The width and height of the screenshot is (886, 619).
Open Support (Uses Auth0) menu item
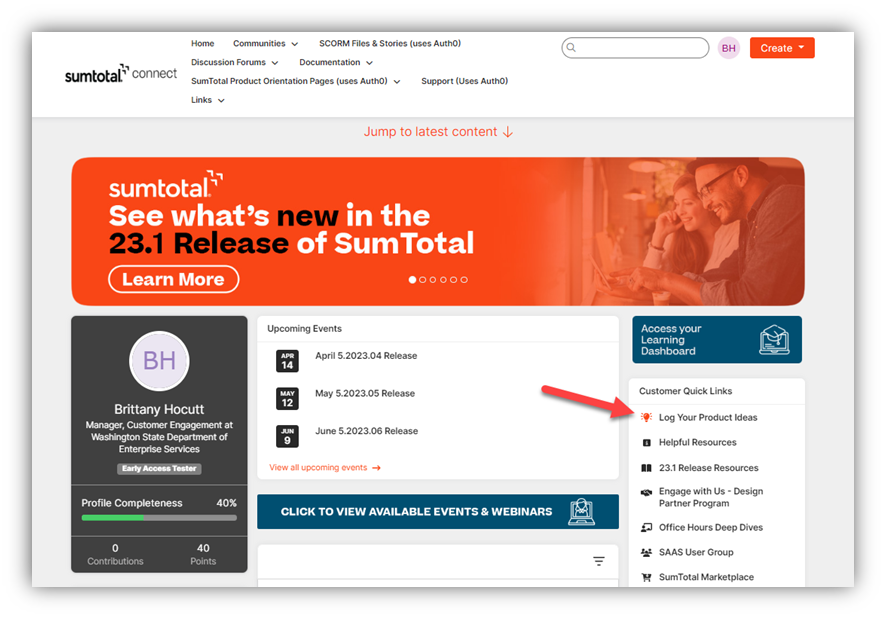[464, 81]
